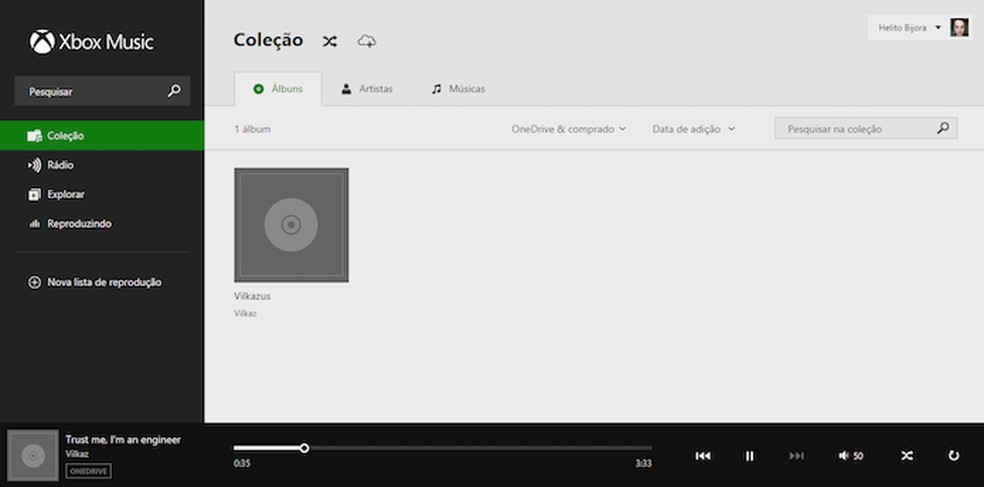Click Vilkaz artist in the player bar
The width and height of the screenshot is (984, 487).
tap(77, 454)
